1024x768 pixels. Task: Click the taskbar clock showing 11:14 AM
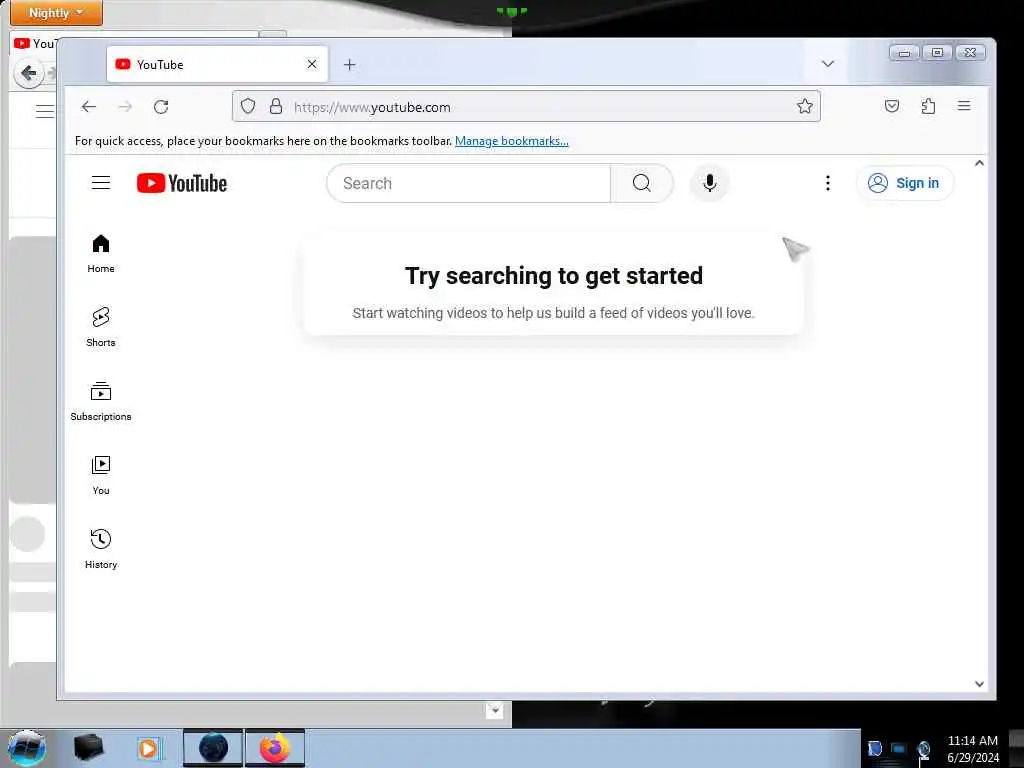972,748
